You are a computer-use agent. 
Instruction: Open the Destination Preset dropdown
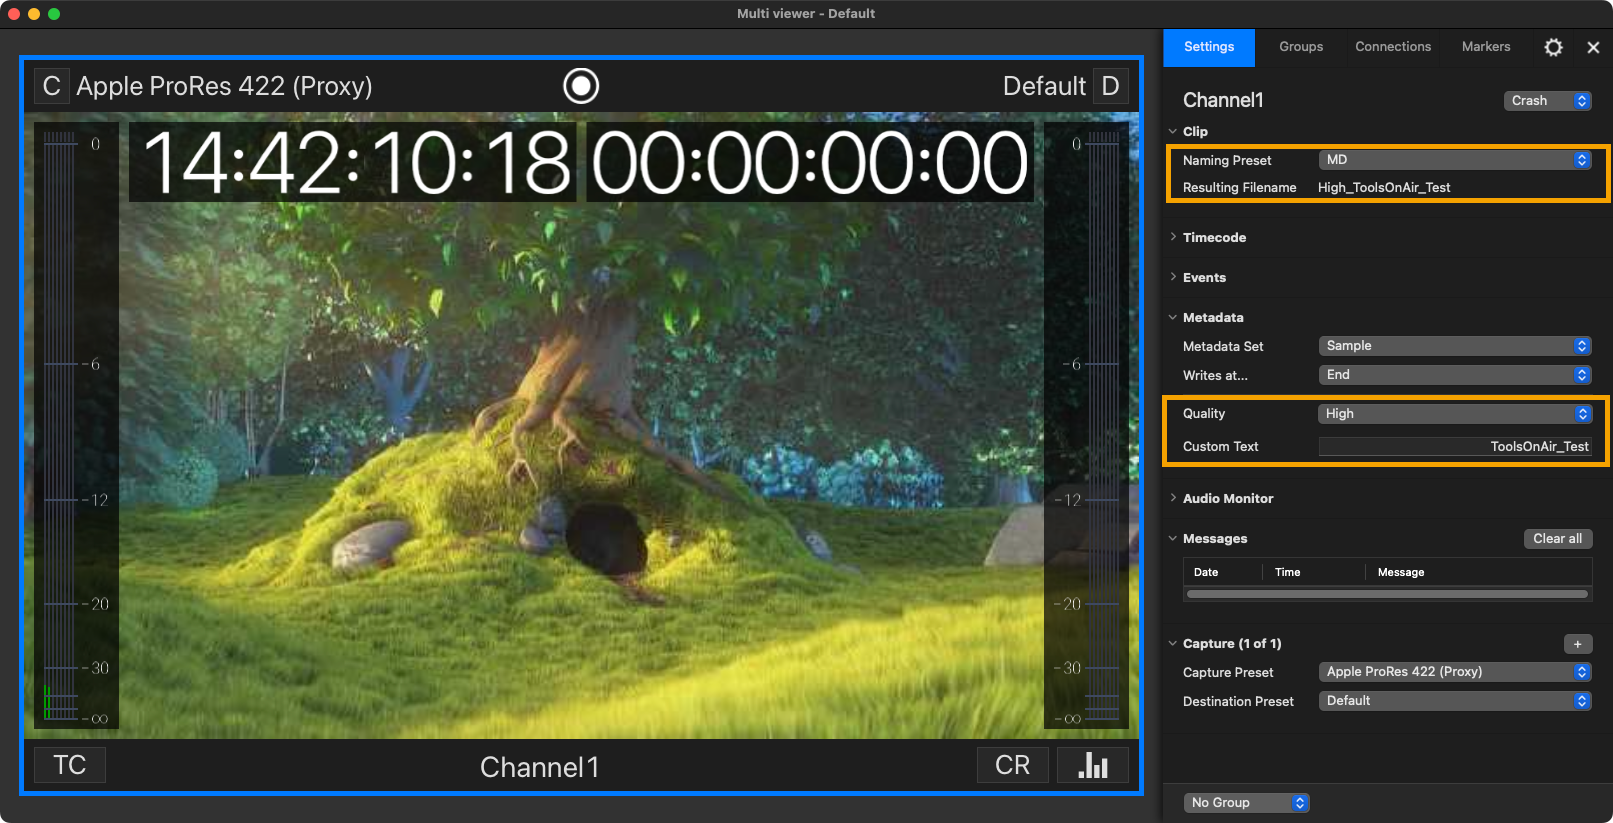(x=1455, y=701)
